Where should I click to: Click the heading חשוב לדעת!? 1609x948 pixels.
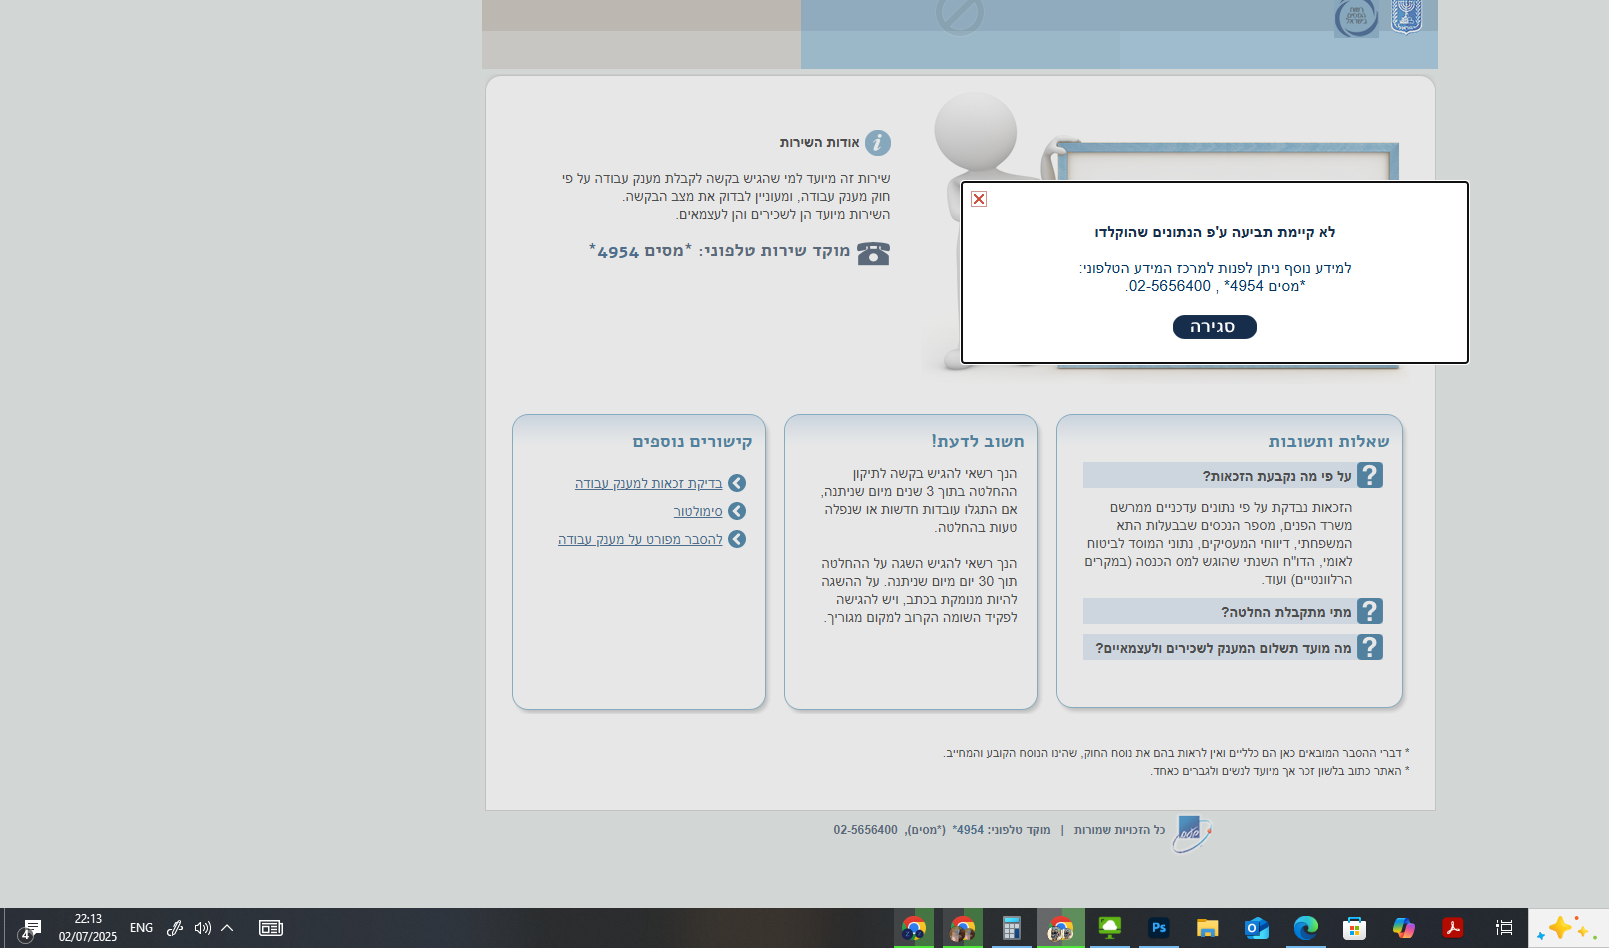pyautogui.click(x=978, y=441)
